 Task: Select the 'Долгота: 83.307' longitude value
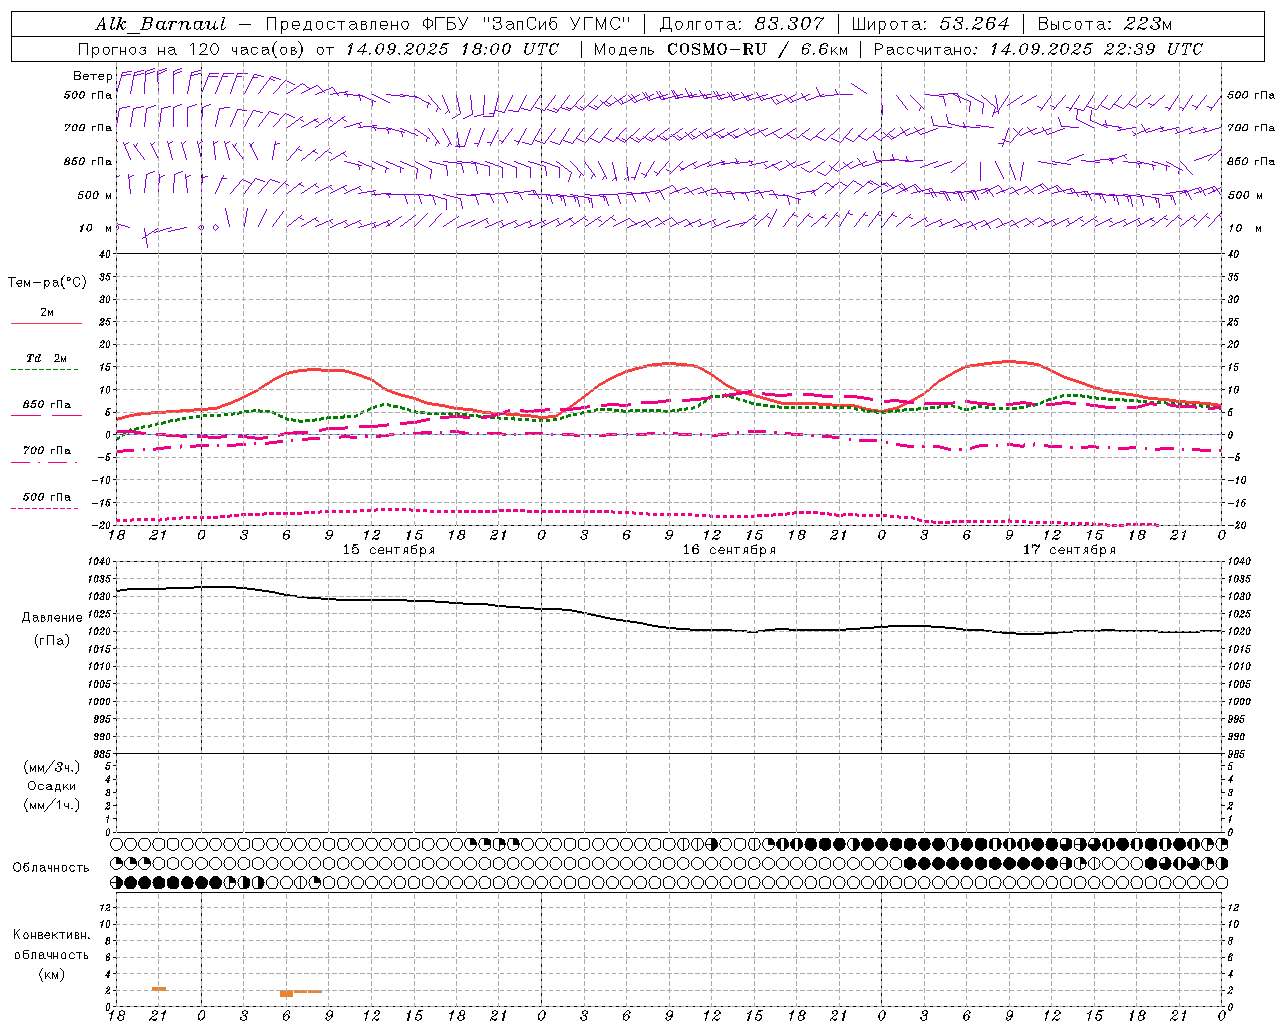(x=742, y=24)
